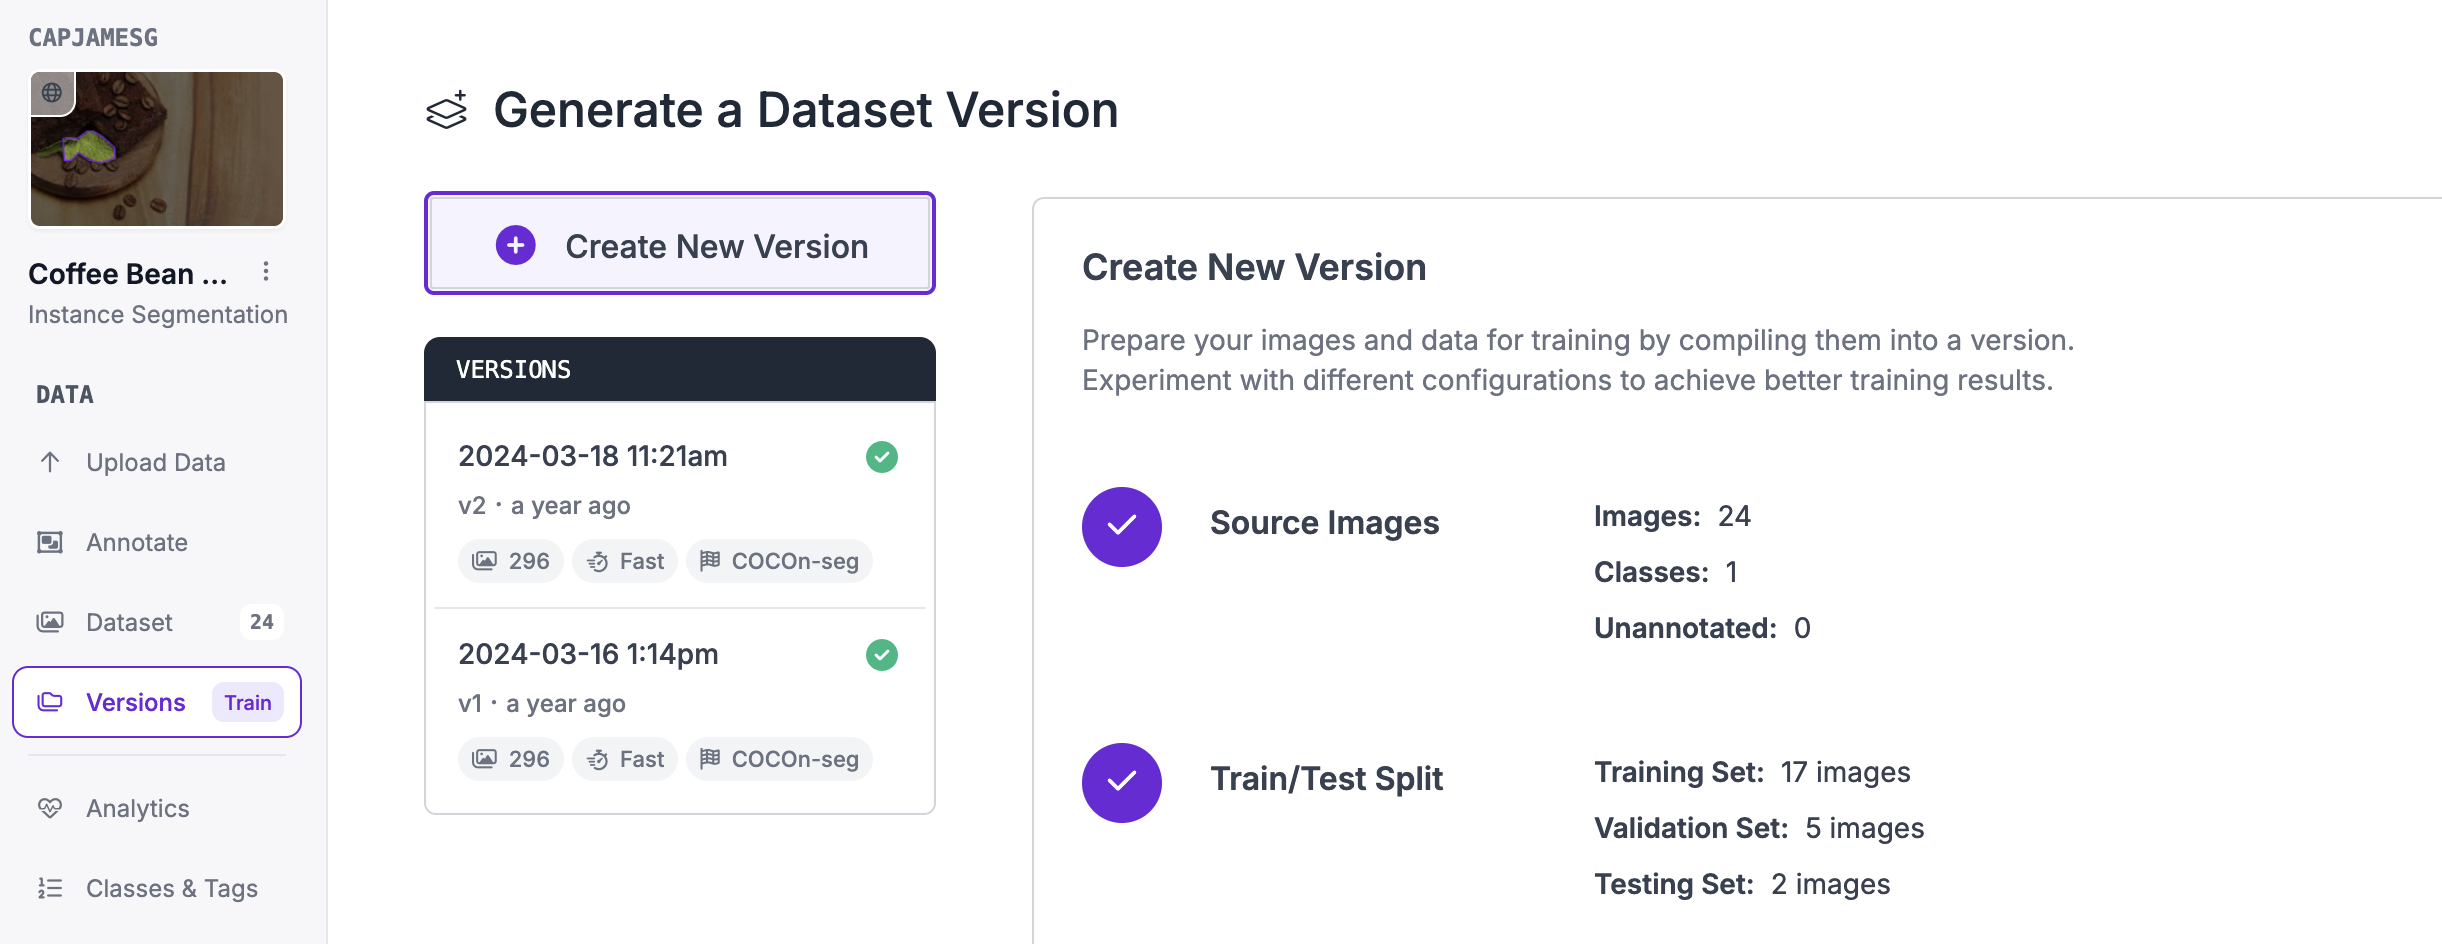Screen dimensions: 2442x944
Task: Click the Analytics heartbeat icon
Action: [50, 808]
